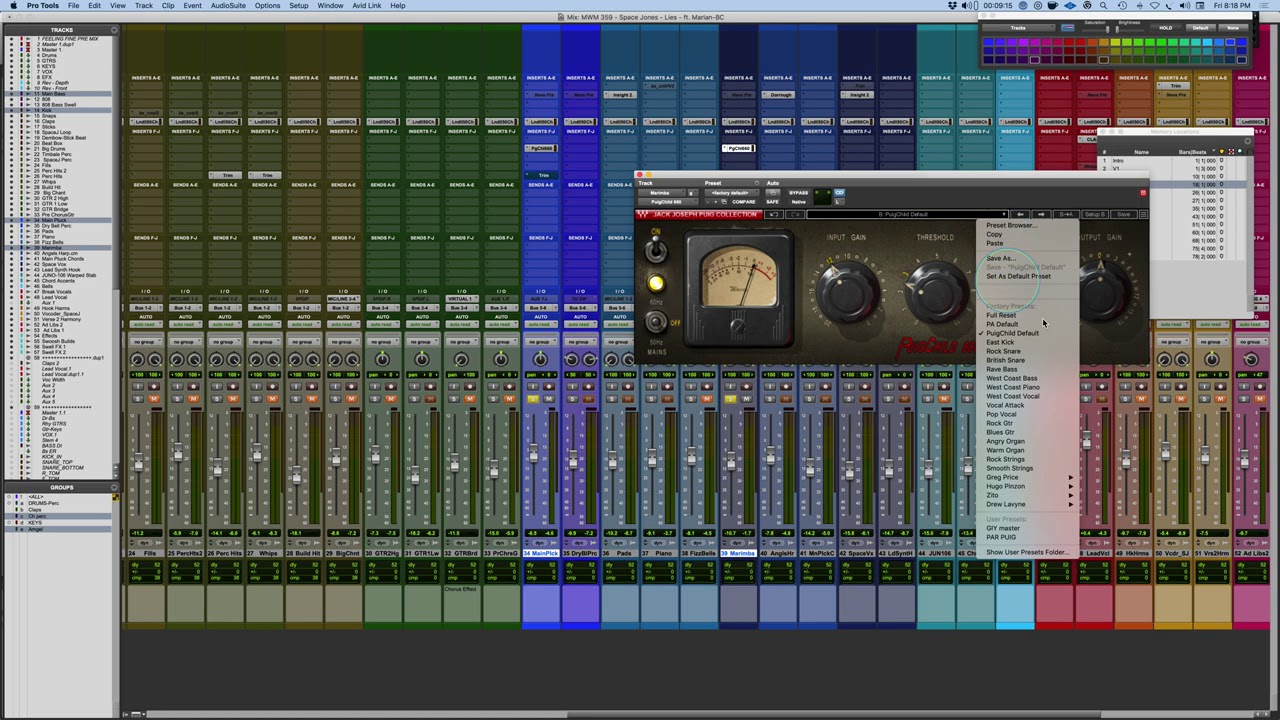Toggle the automation SAFE button
The height and width of the screenshot is (720, 1280).
773,202
